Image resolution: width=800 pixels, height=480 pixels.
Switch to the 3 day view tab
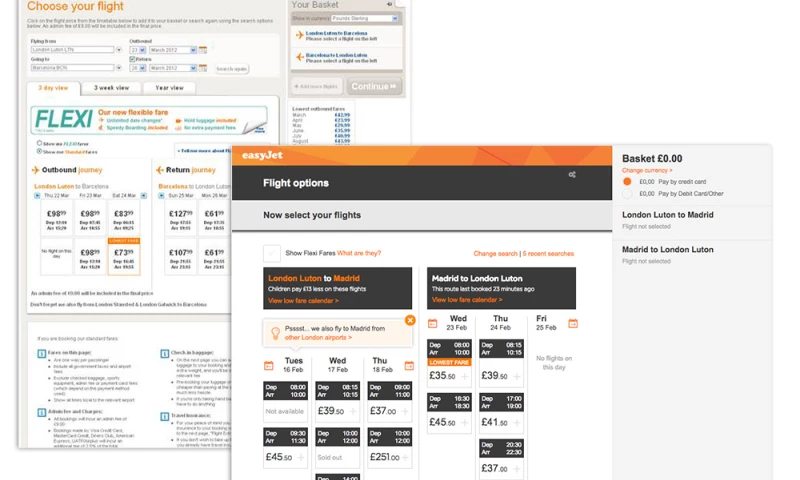tap(53, 88)
